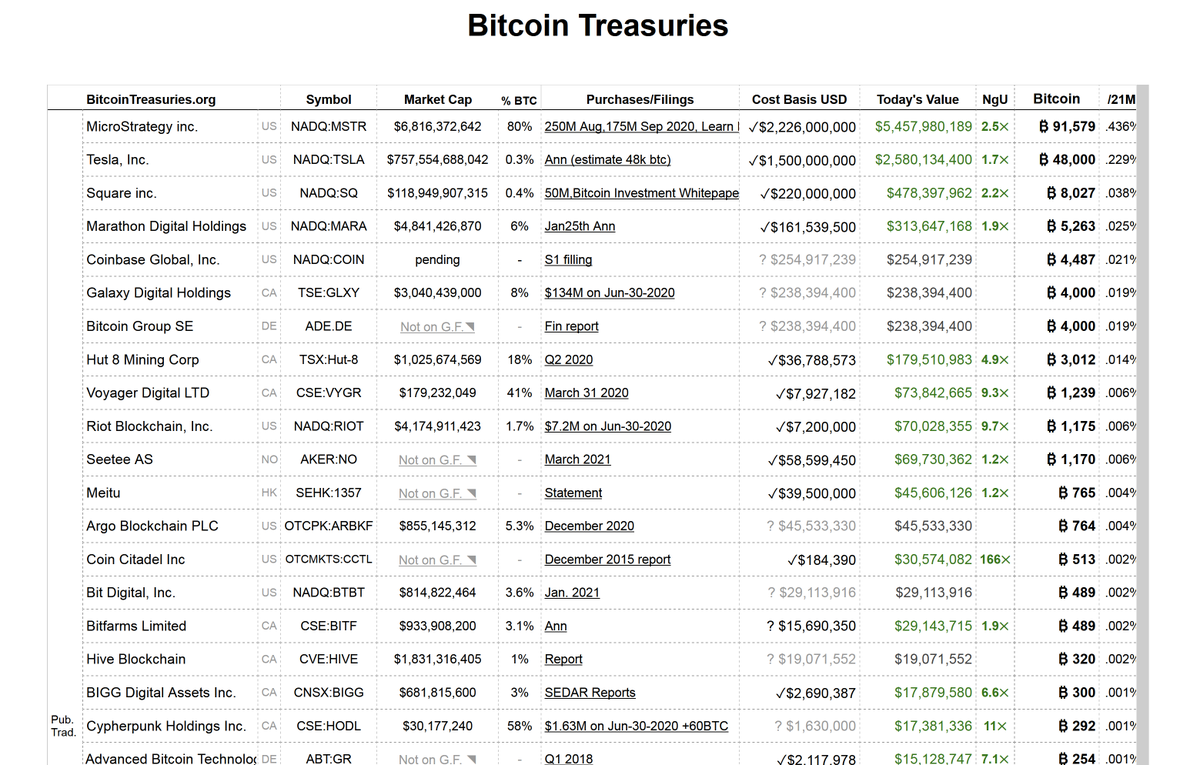
Task: Open BIGG Digital 'SEDAR Reports' link
Action: pos(589,693)
